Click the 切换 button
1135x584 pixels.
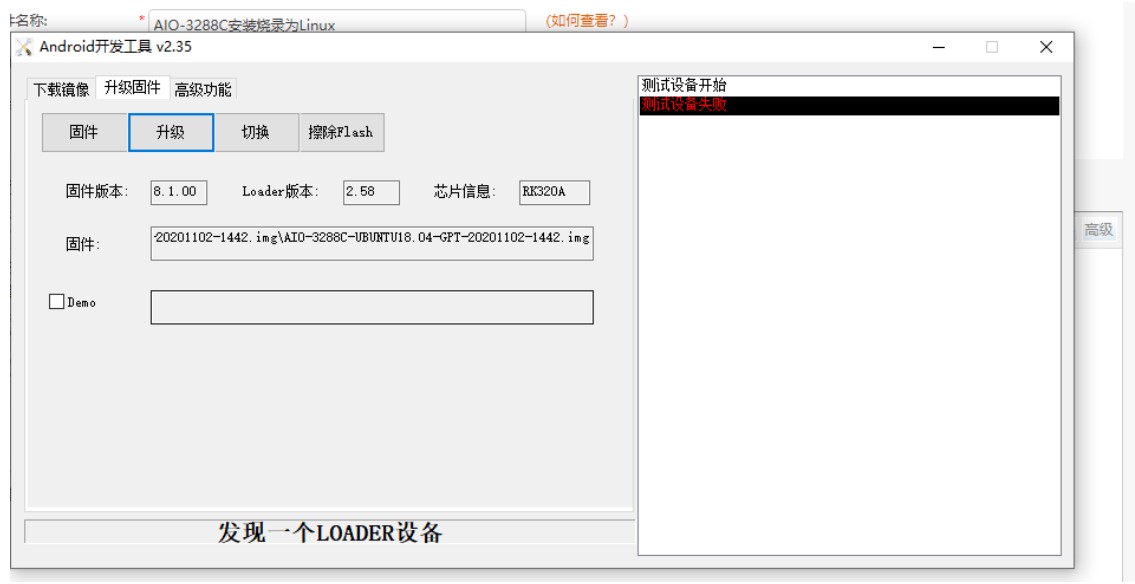click(256, 132)
